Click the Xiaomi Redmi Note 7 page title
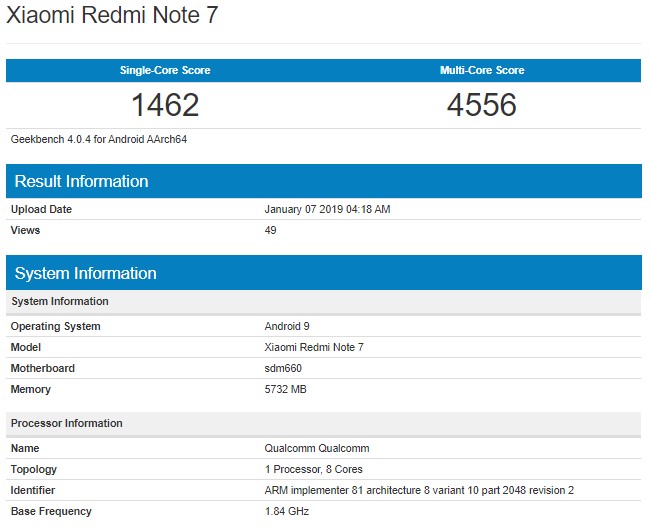This screenshot has width=651, height=531. tap(112, 15)
